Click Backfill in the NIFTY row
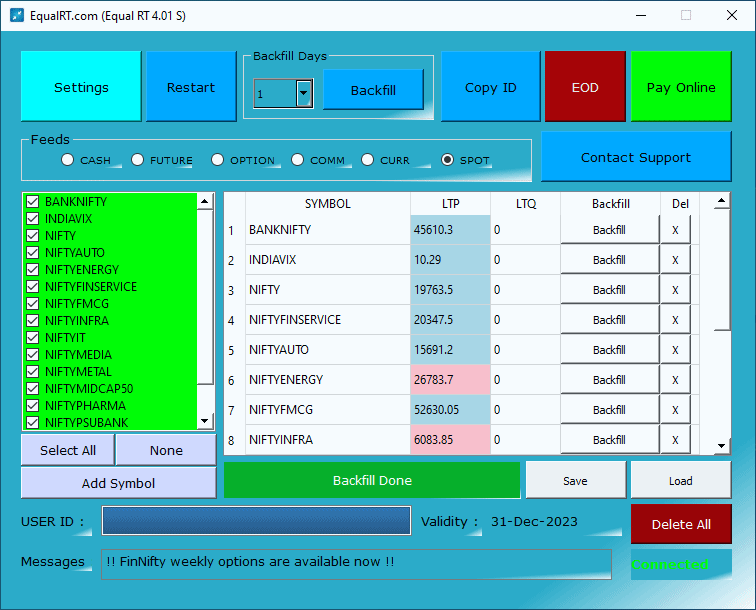 609,289
